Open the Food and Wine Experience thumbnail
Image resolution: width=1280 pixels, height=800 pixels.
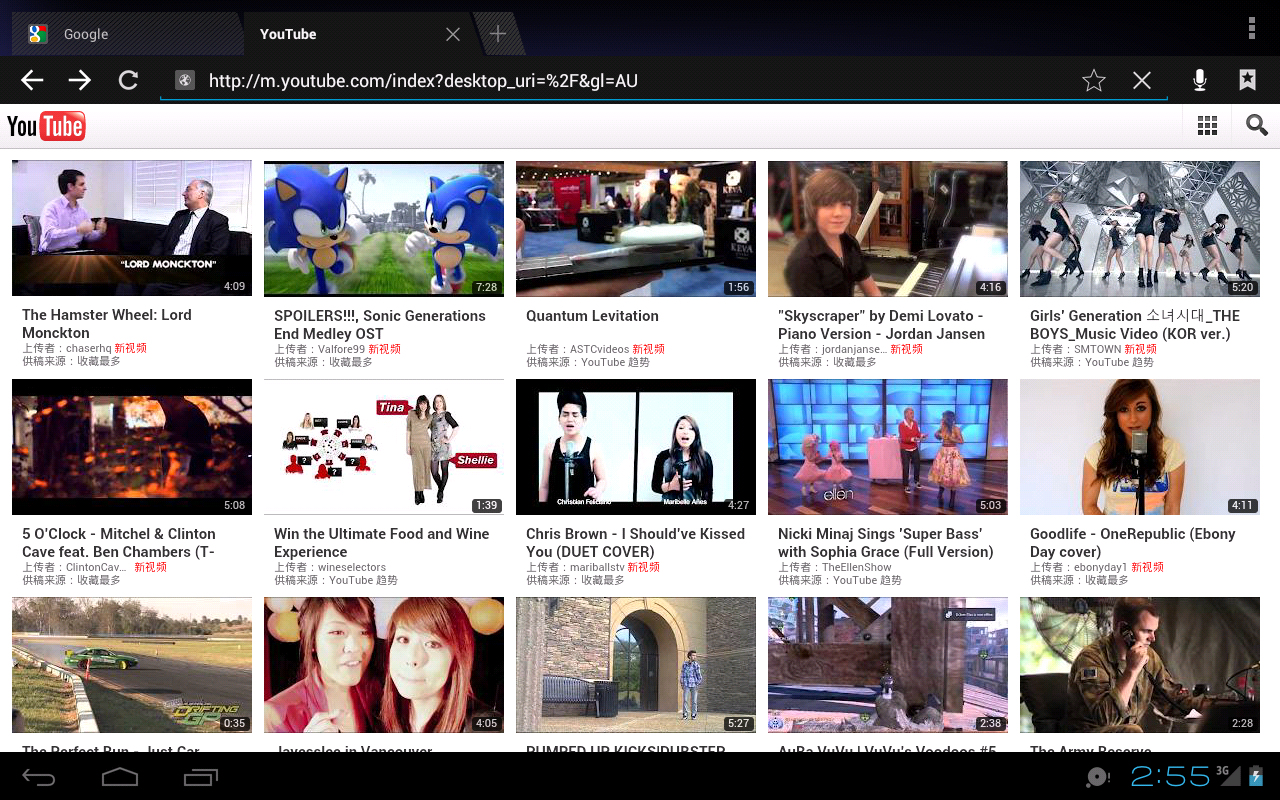tap(384, 447)
